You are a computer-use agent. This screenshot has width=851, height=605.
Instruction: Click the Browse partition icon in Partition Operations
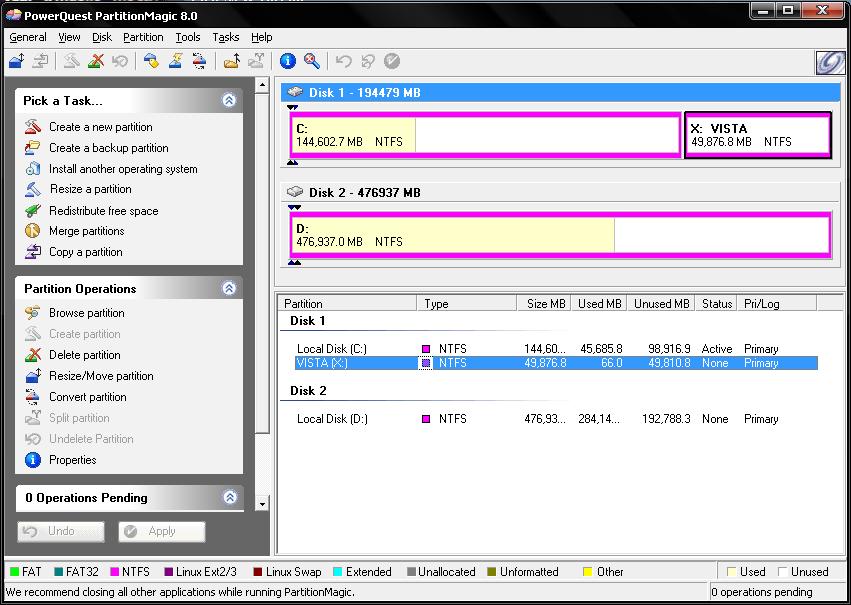click(x=33, y=313)
